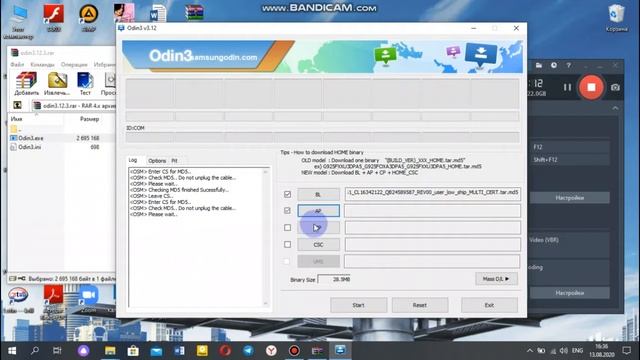Click the Start button in Odin
Image resolution: width=640 pixels, height=360 pixels.
pos(358,305)
